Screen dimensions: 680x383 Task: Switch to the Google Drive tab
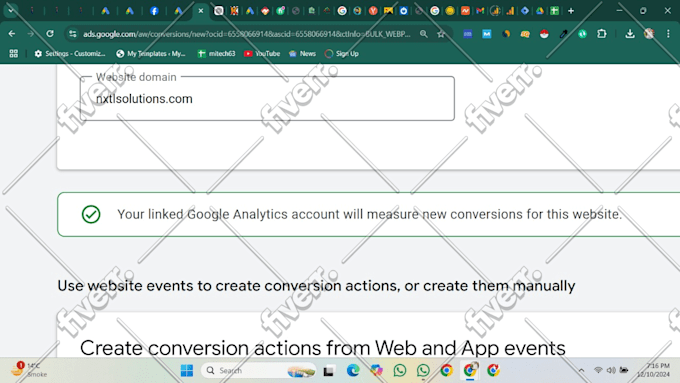539,11
